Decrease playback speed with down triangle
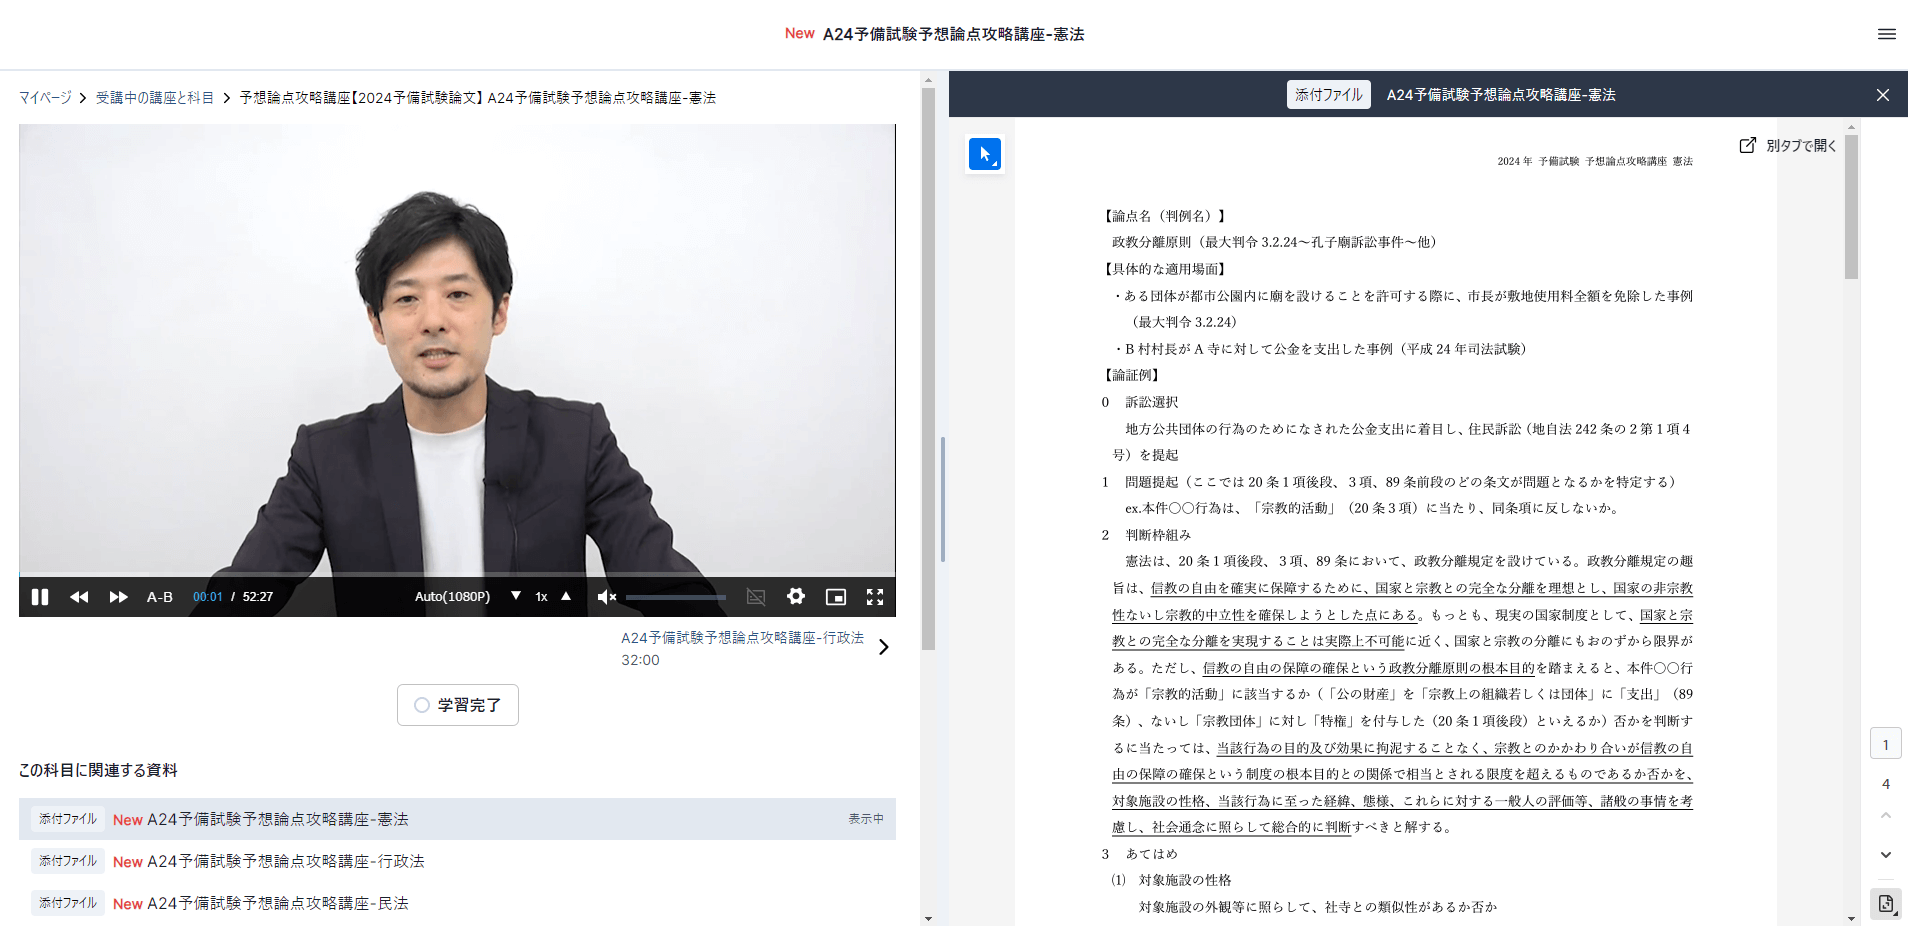The width and height of the screenshot is (1908, 926). [516, 596]
